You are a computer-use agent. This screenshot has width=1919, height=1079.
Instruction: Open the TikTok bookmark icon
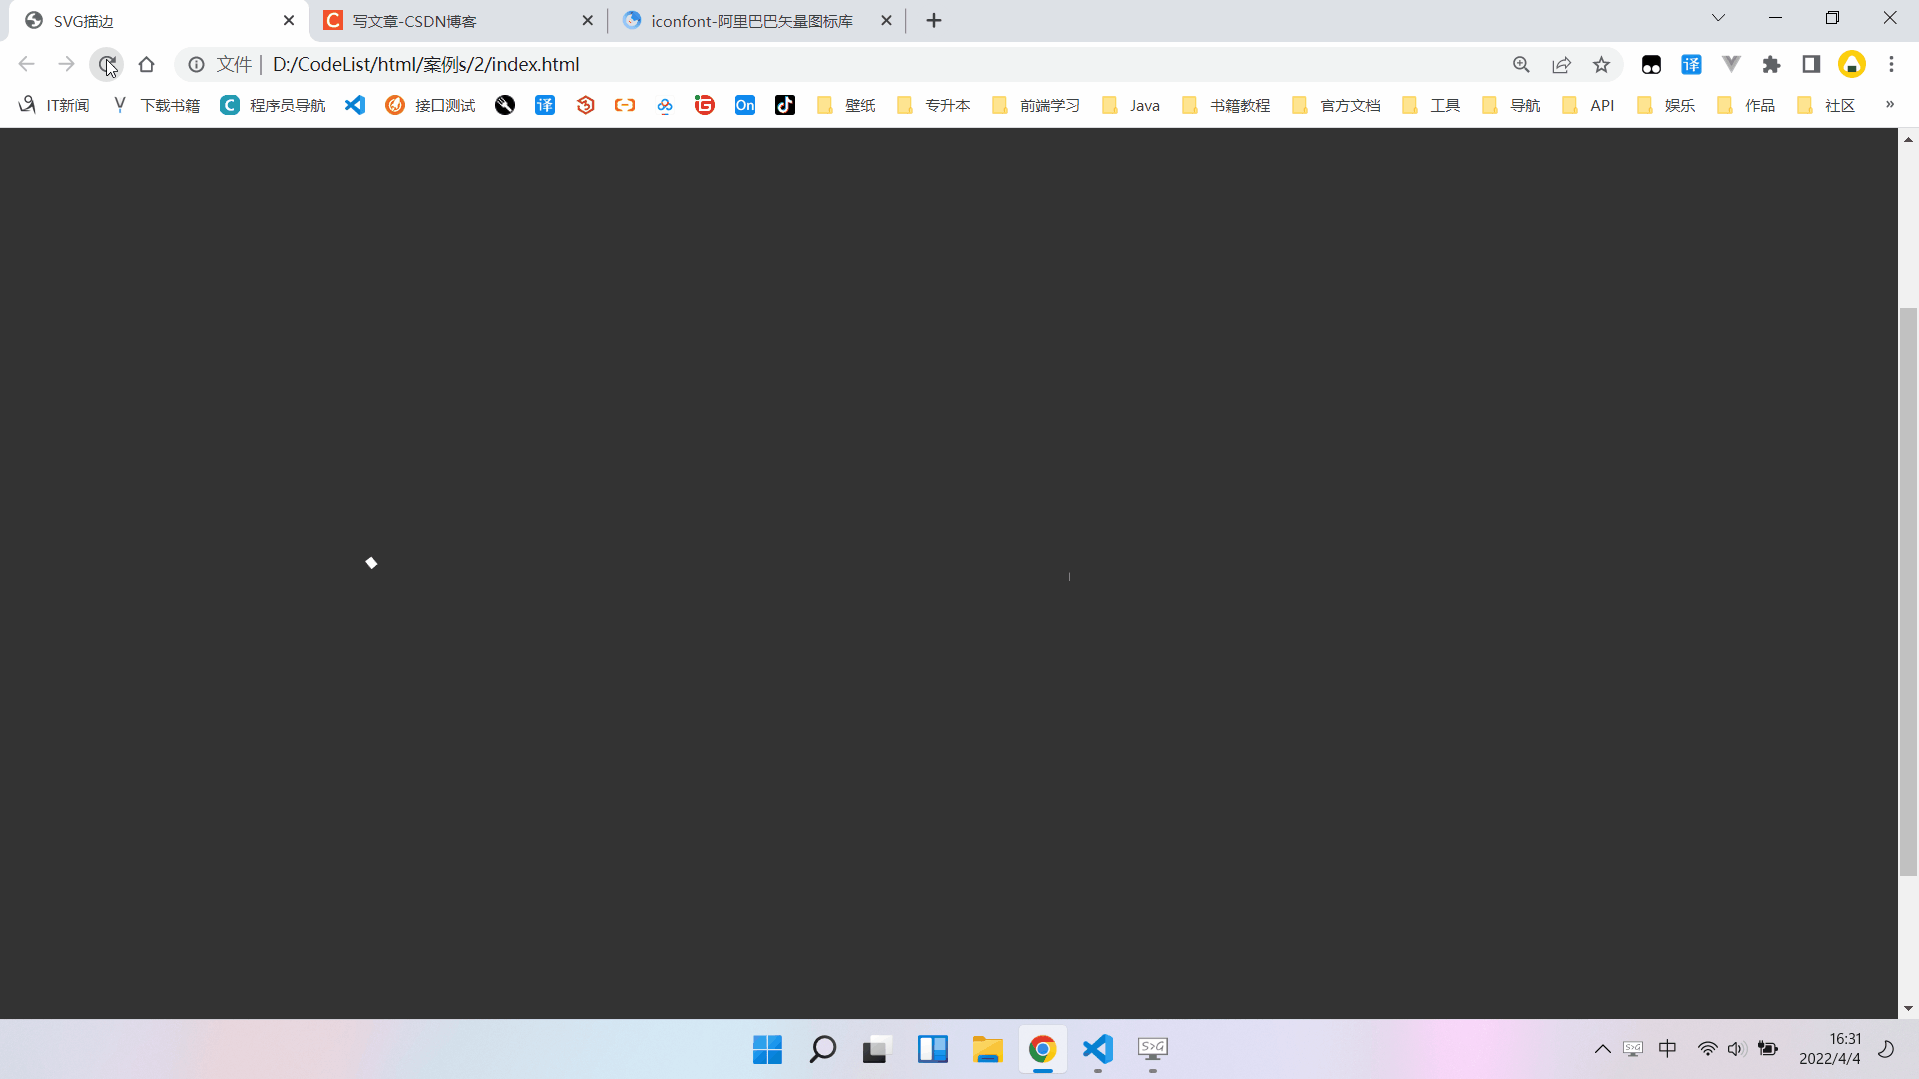[785, 105]
